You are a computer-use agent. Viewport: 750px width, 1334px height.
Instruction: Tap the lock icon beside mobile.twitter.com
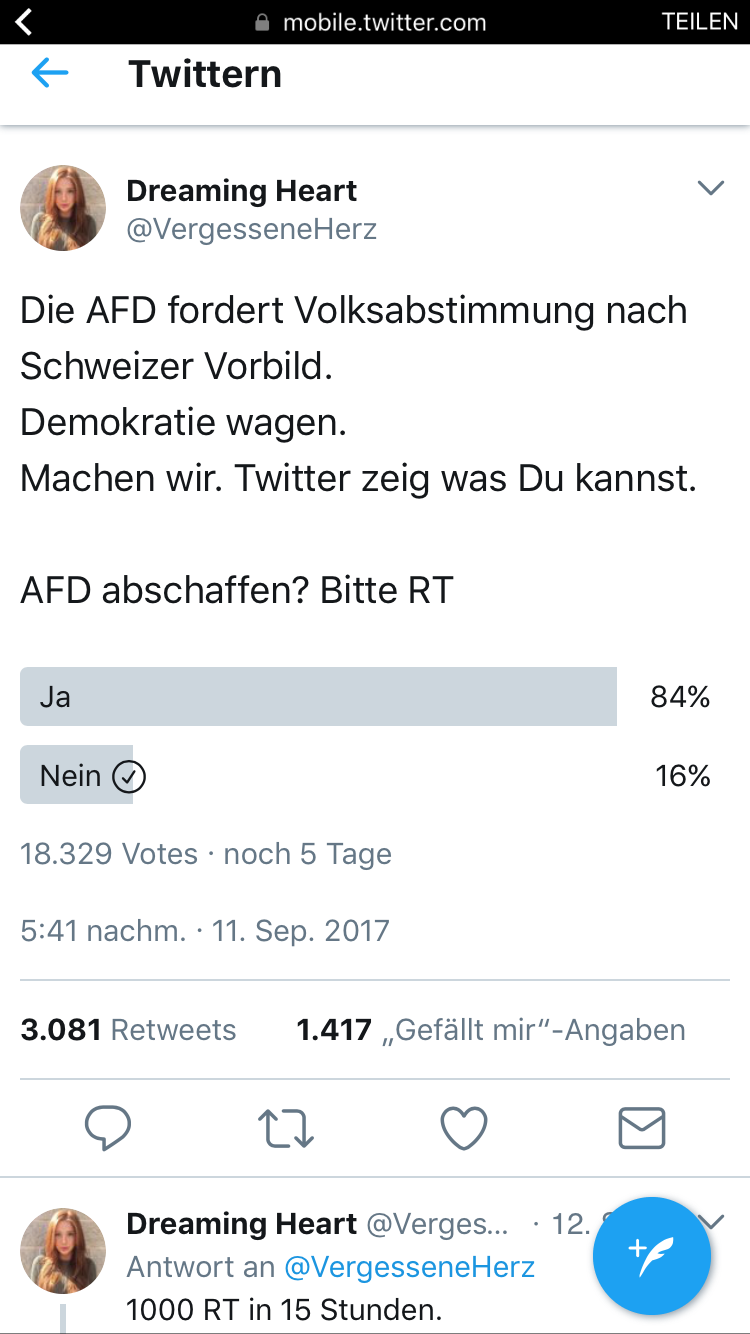click(x=263, y=22)
